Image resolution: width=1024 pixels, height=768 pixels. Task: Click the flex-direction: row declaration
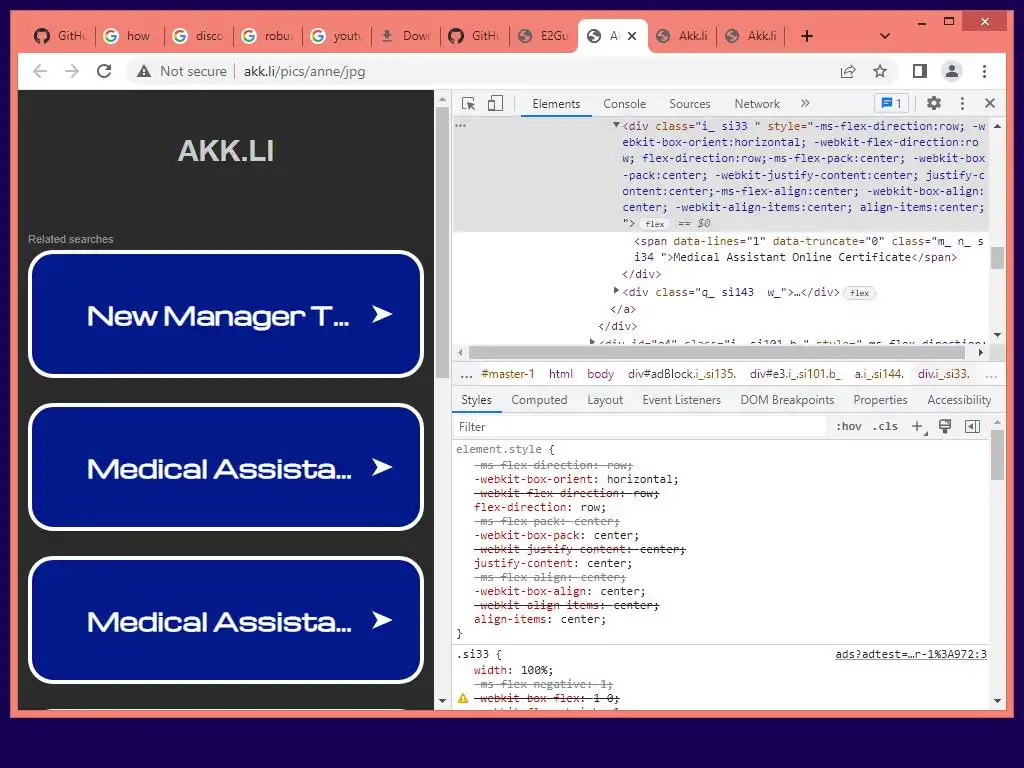539,507
